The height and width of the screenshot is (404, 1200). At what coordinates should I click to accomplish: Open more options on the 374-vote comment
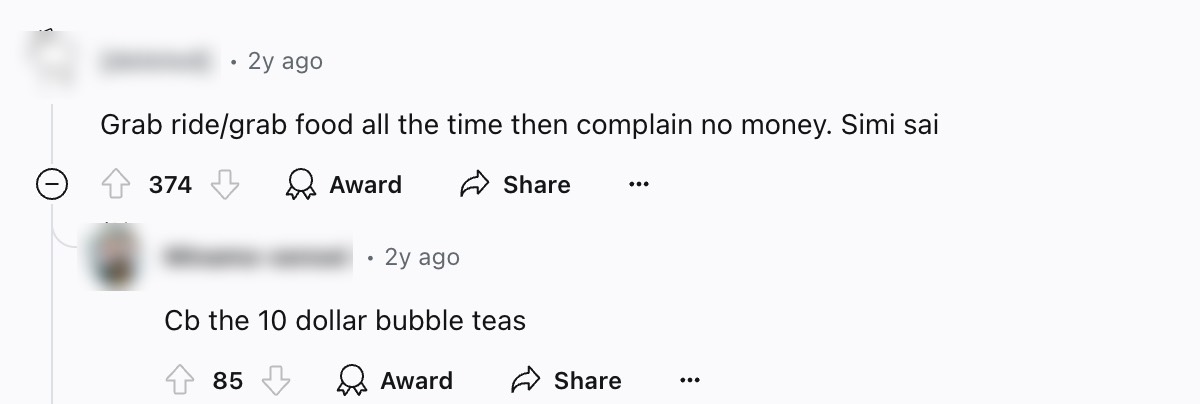coord(639,185)
